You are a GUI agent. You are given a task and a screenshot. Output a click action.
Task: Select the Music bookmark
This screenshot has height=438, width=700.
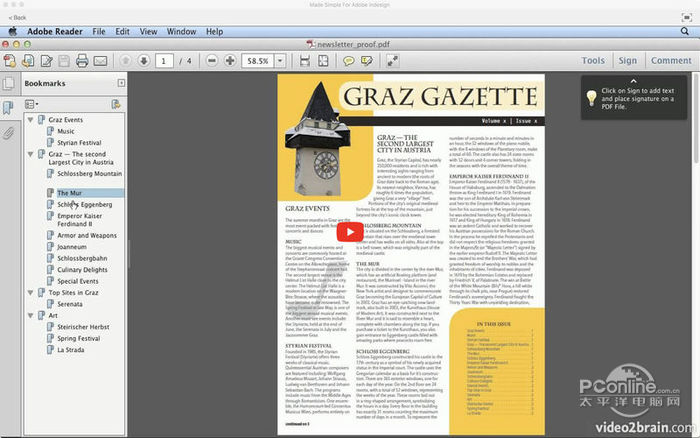click(66, 131)
